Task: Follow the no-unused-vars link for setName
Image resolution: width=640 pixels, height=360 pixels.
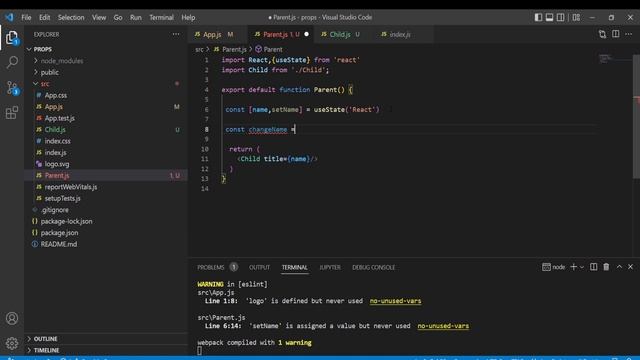Action: coord(443,326)
